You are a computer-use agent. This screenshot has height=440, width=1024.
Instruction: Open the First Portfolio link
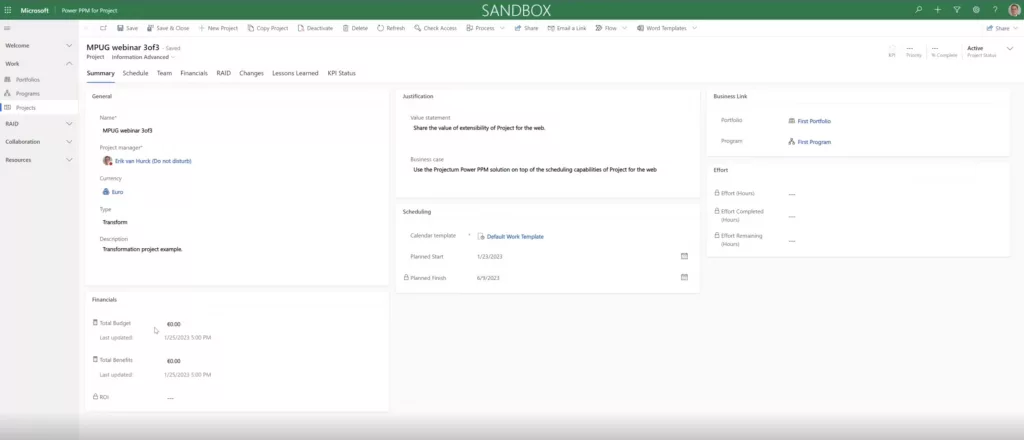pos(814,121)
